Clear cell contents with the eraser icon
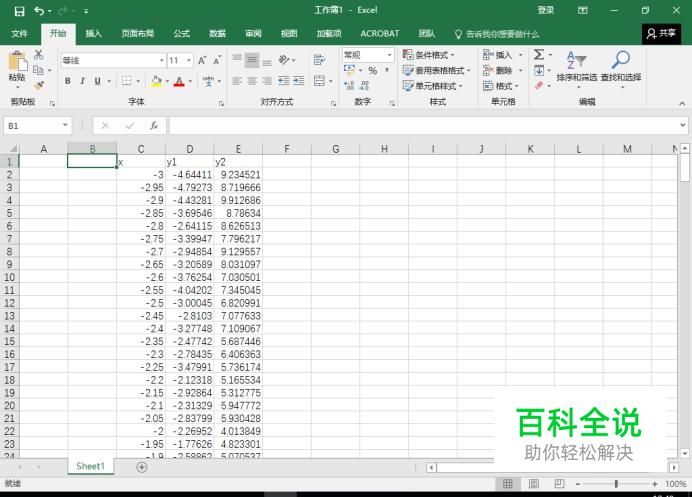Viewport: 692px width, 497px height. tap(539, 85)
